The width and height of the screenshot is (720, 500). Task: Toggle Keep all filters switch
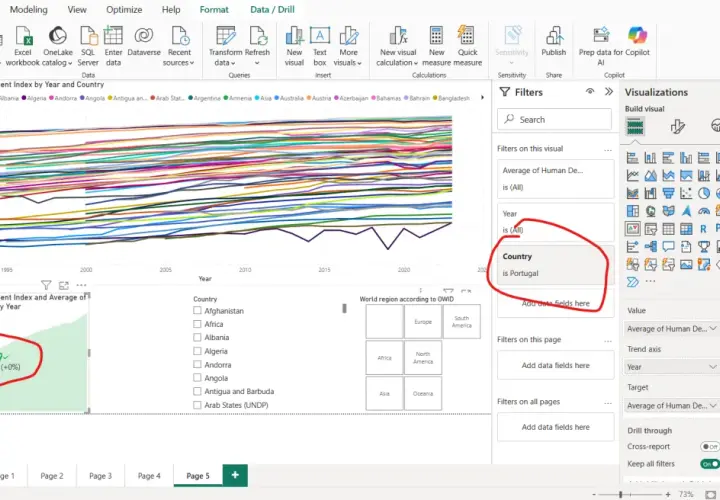(x=710, y=464)
